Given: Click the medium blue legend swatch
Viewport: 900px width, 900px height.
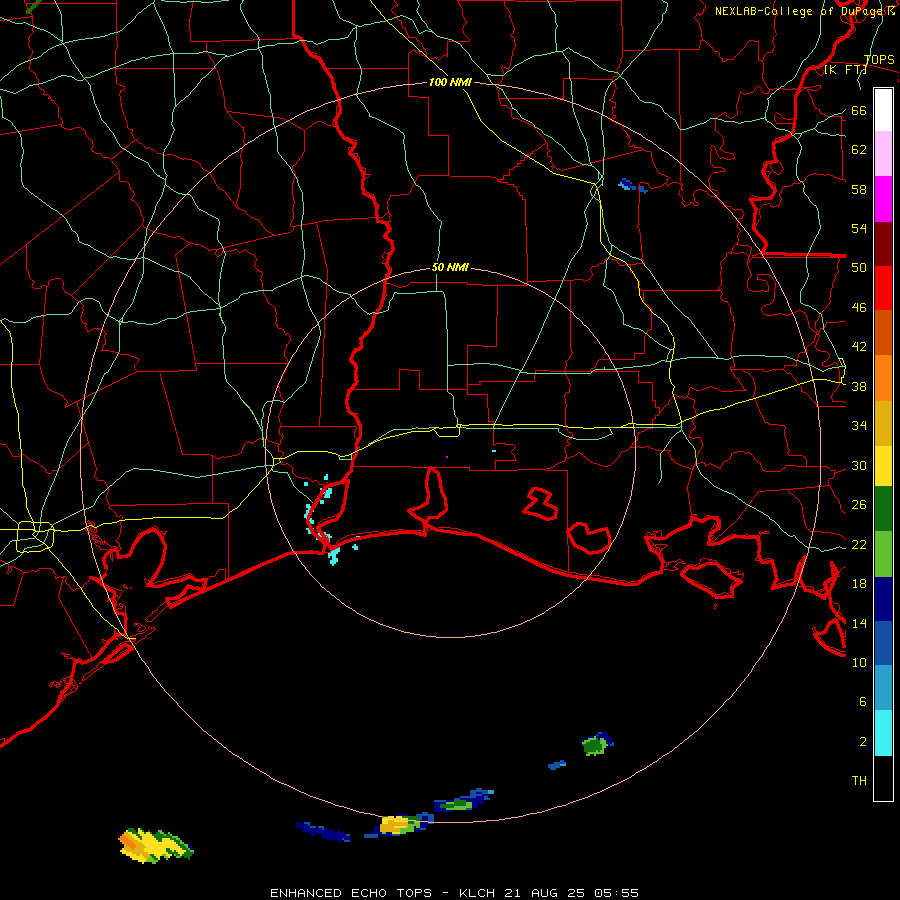Looking at the screenshot, I should (883, 643).
